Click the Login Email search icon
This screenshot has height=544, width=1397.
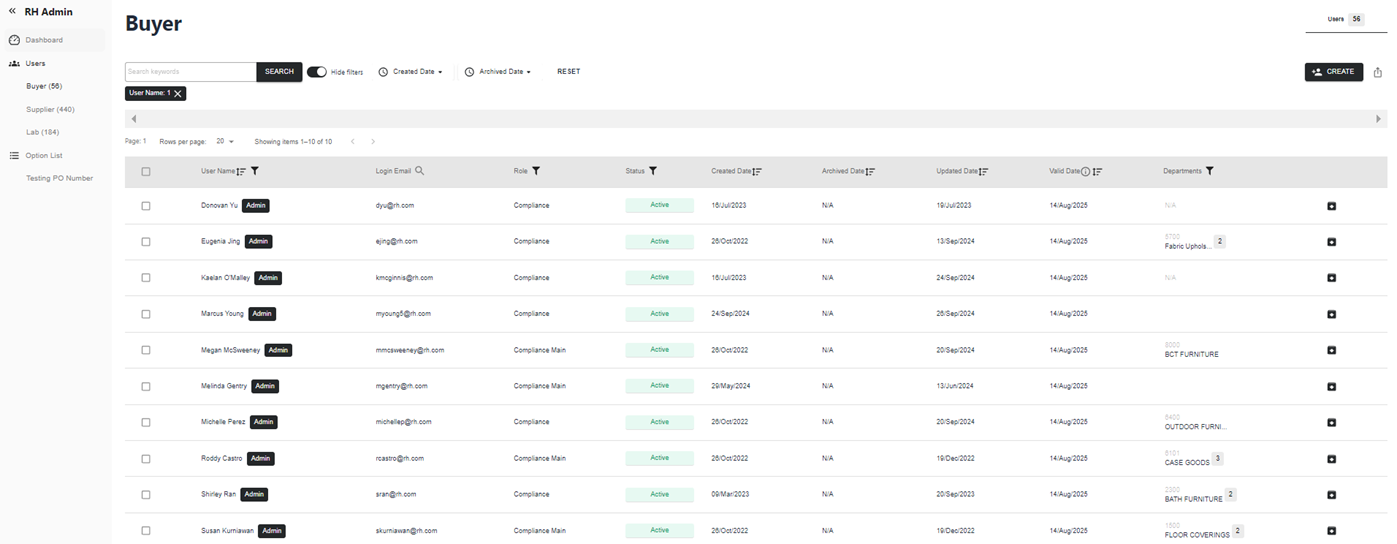tap(419, 171)
